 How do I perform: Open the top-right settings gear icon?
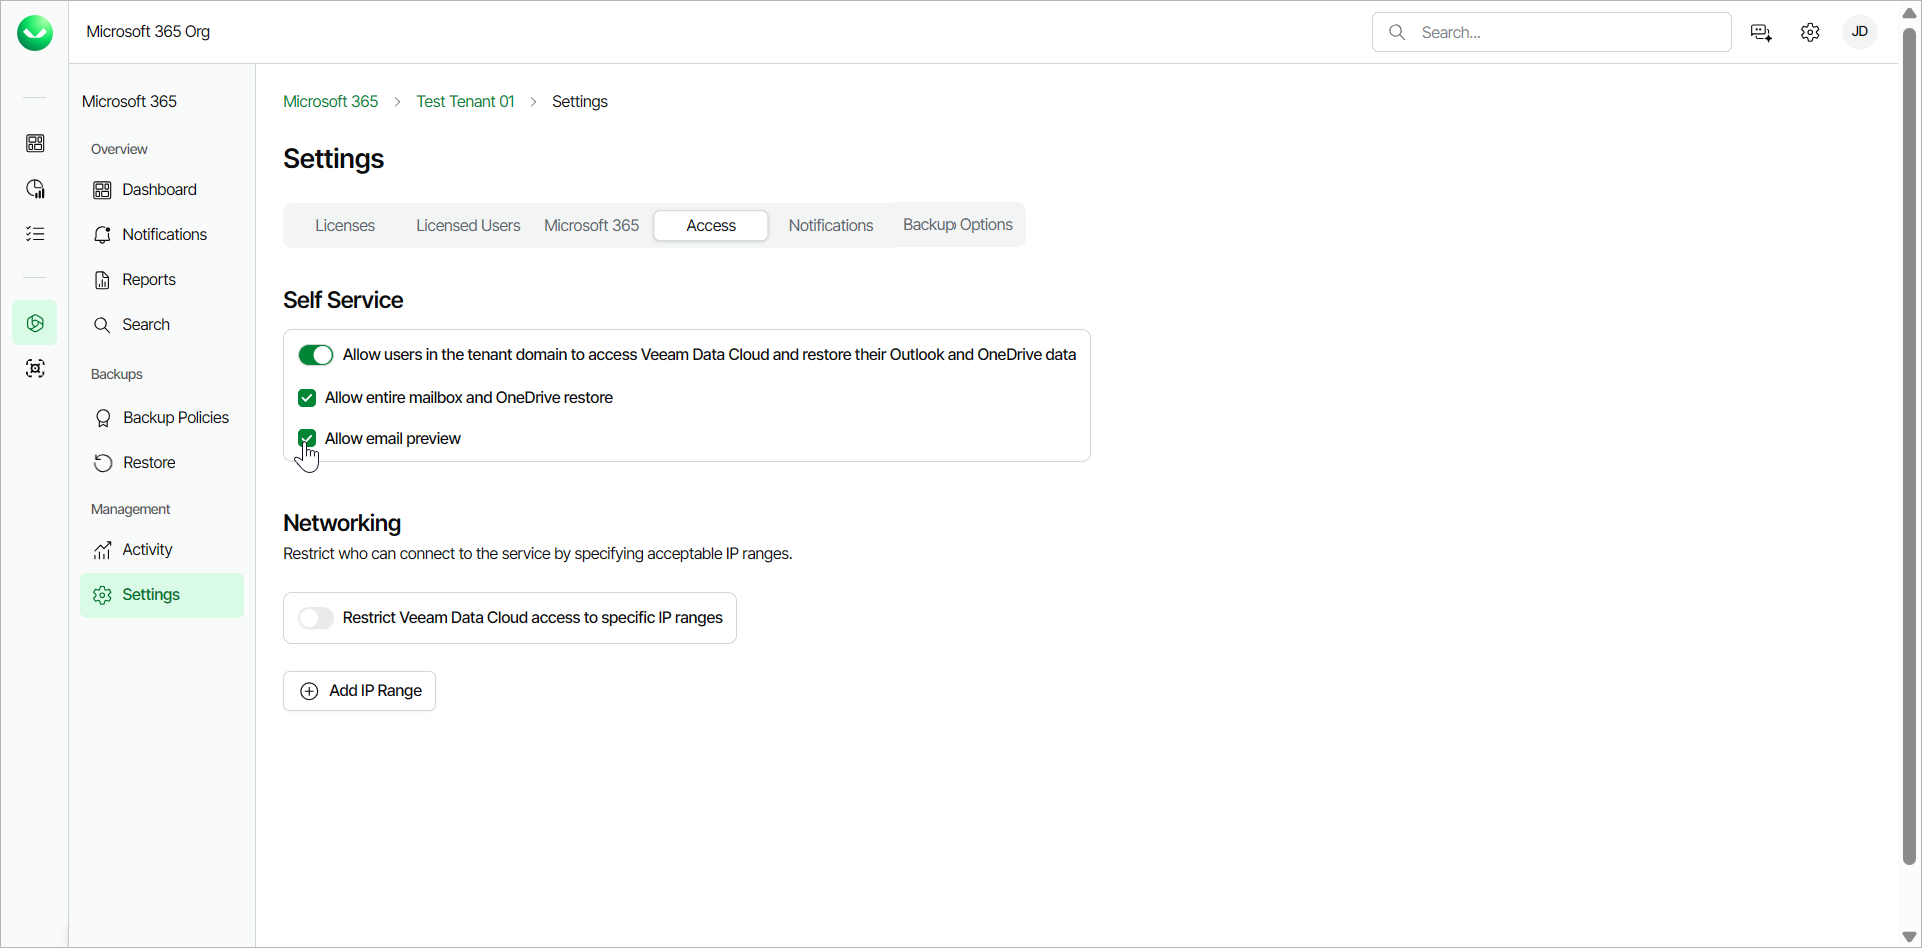pyautogui.click(x=1810, y=33)
